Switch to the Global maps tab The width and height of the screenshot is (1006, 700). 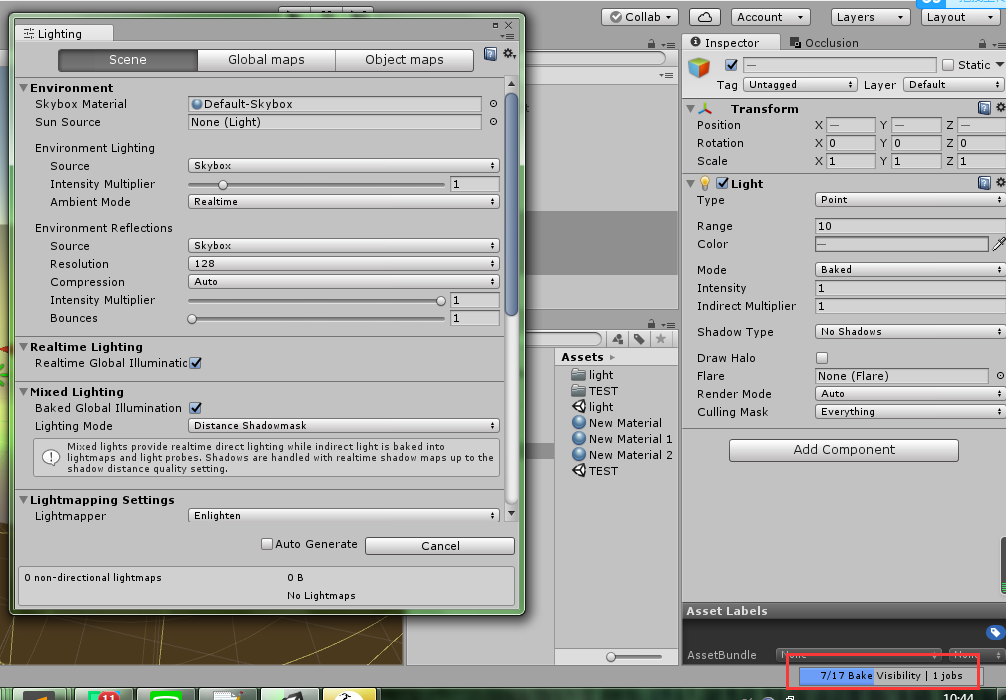[x=266, y=60]
